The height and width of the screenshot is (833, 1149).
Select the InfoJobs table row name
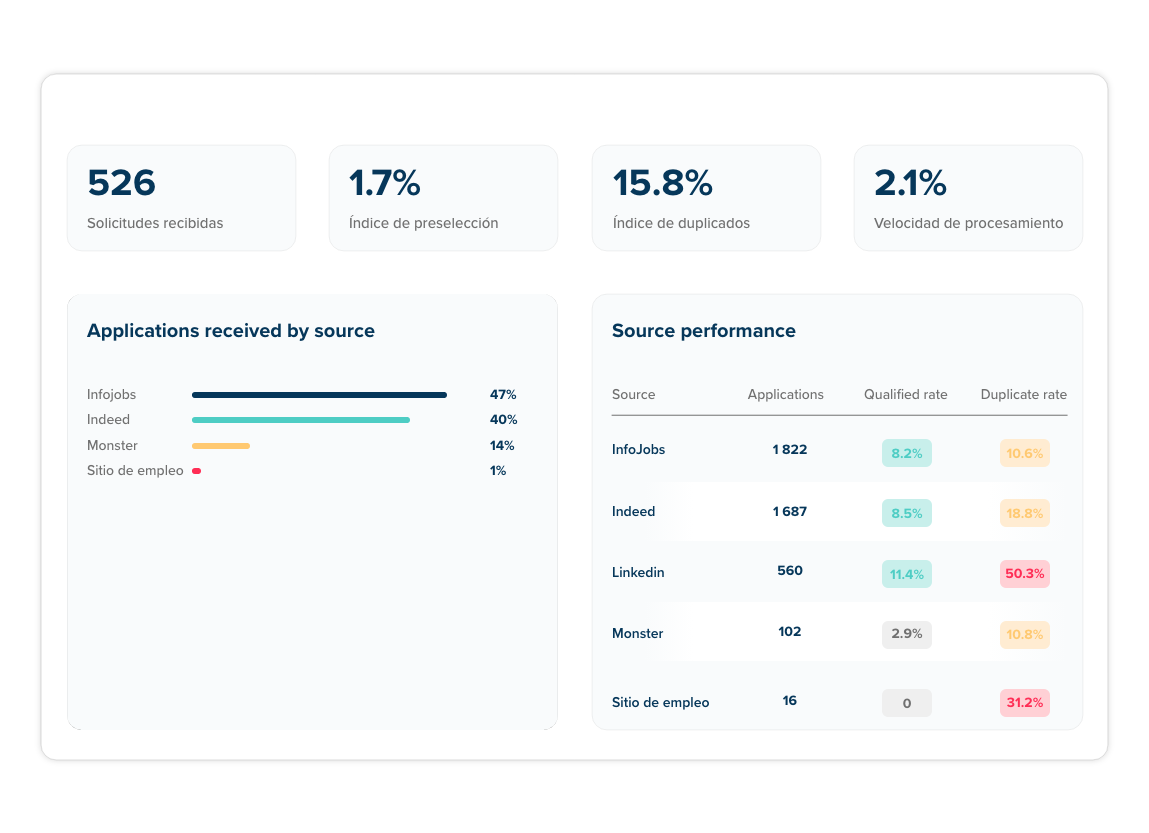(x=638, y=450)
